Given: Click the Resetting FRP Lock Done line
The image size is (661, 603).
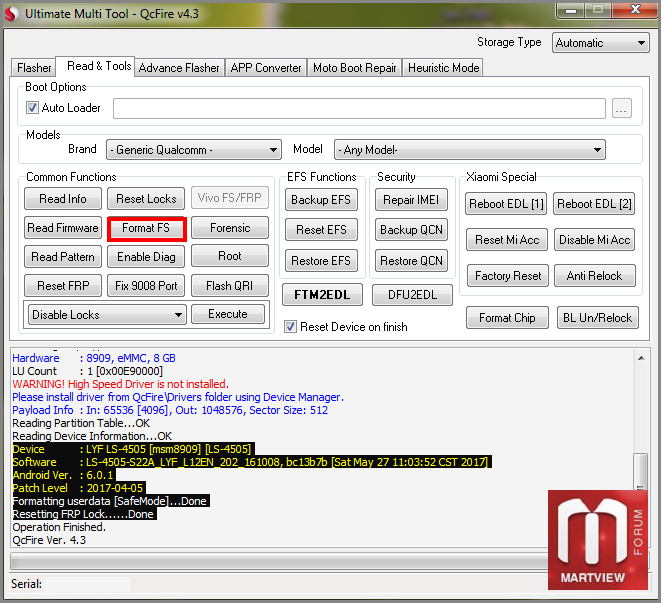Looking at the screenshot, I should pos(83,514).
